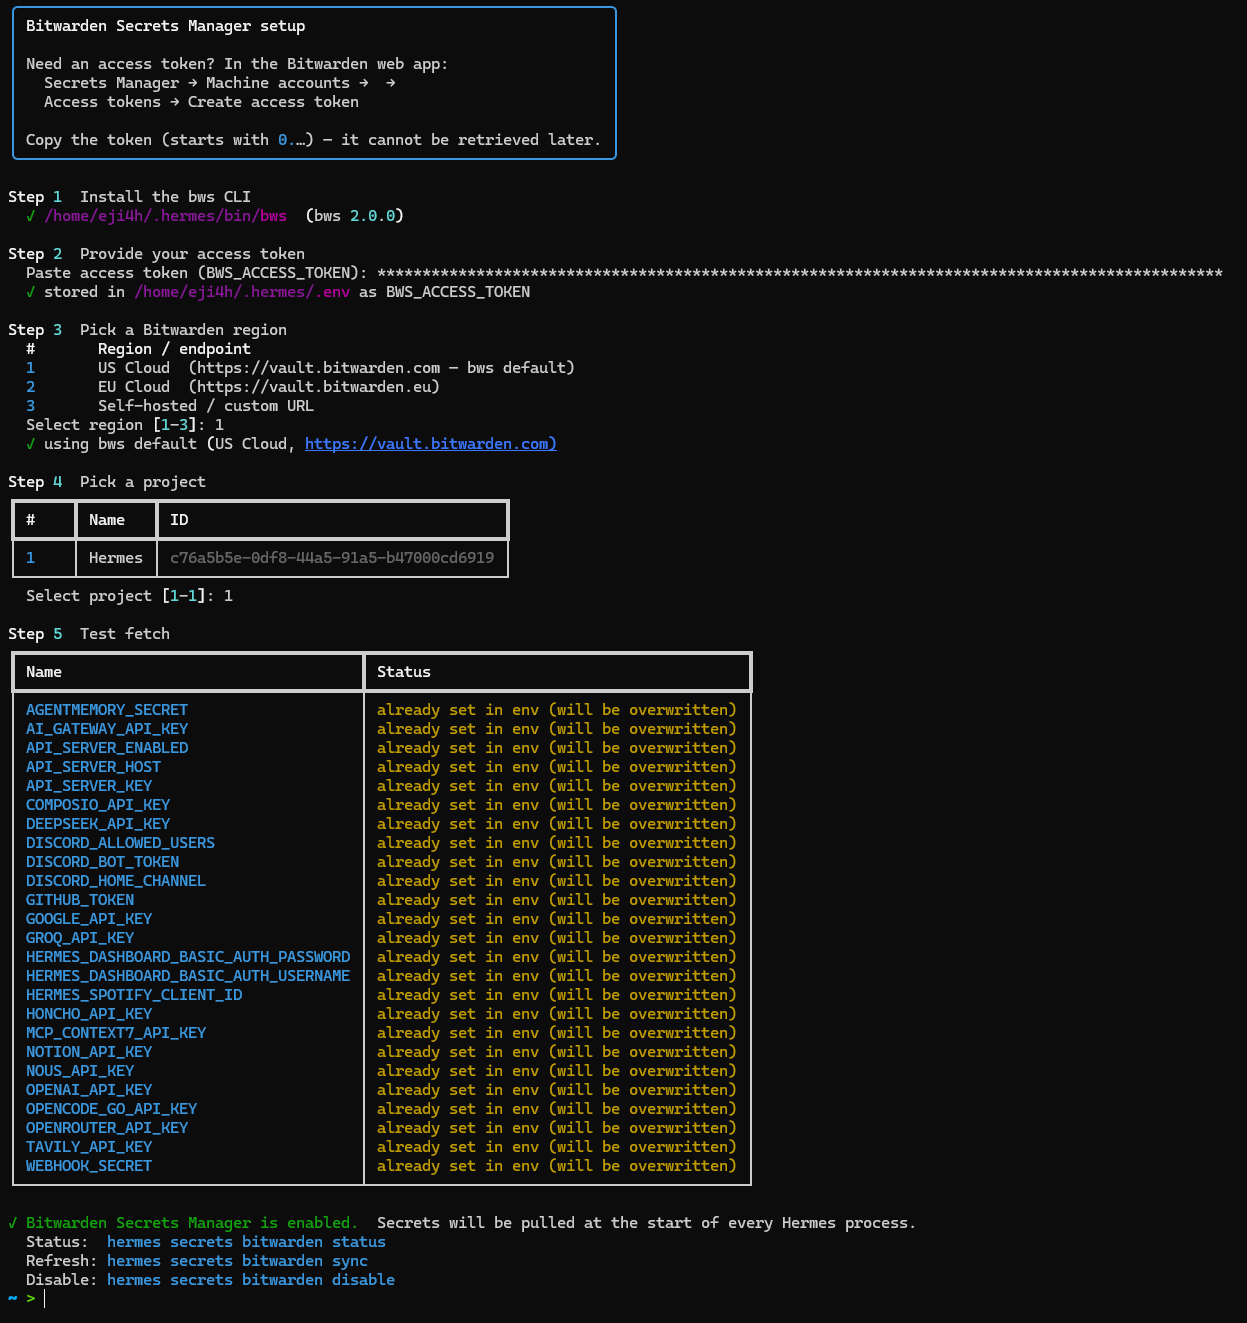
Task: Click GOOGLE_API_KEY row name
Action: [89, 919]
